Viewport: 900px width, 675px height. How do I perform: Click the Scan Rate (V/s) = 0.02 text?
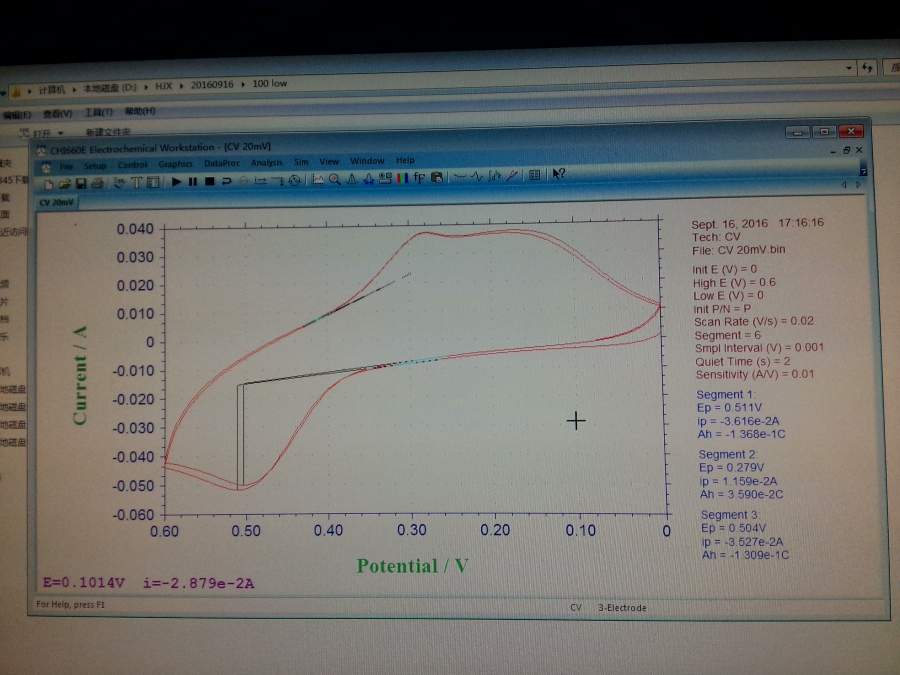[x=754, y=321]
